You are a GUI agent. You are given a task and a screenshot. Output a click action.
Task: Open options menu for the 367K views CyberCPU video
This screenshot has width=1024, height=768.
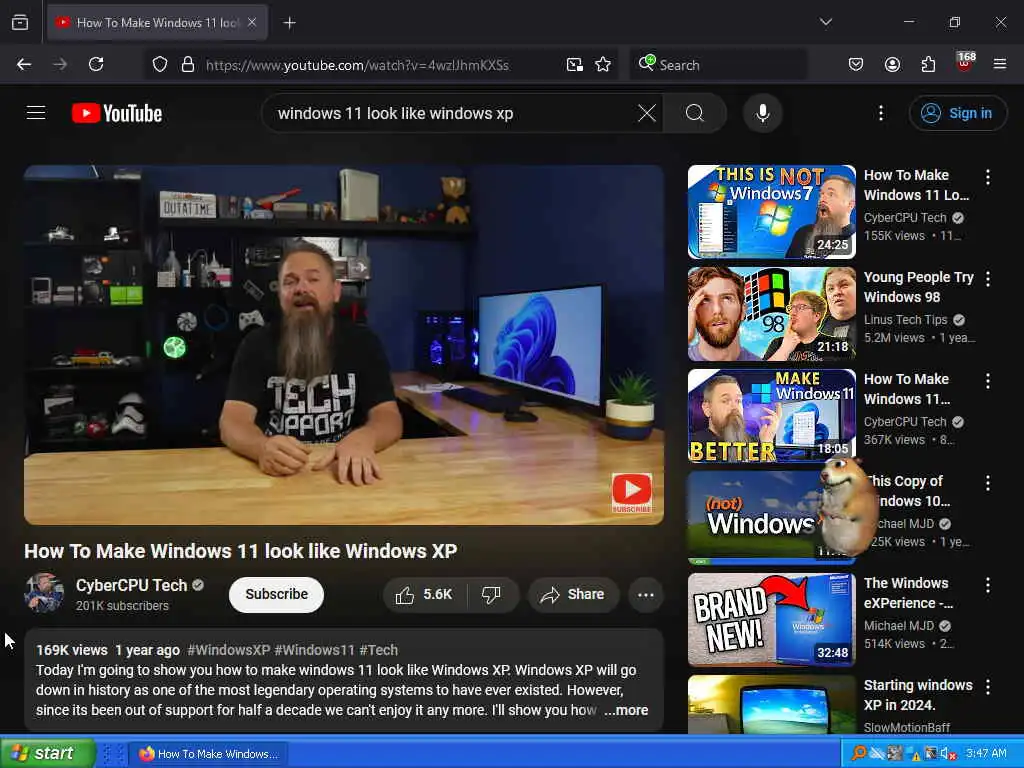coord(987,381)
